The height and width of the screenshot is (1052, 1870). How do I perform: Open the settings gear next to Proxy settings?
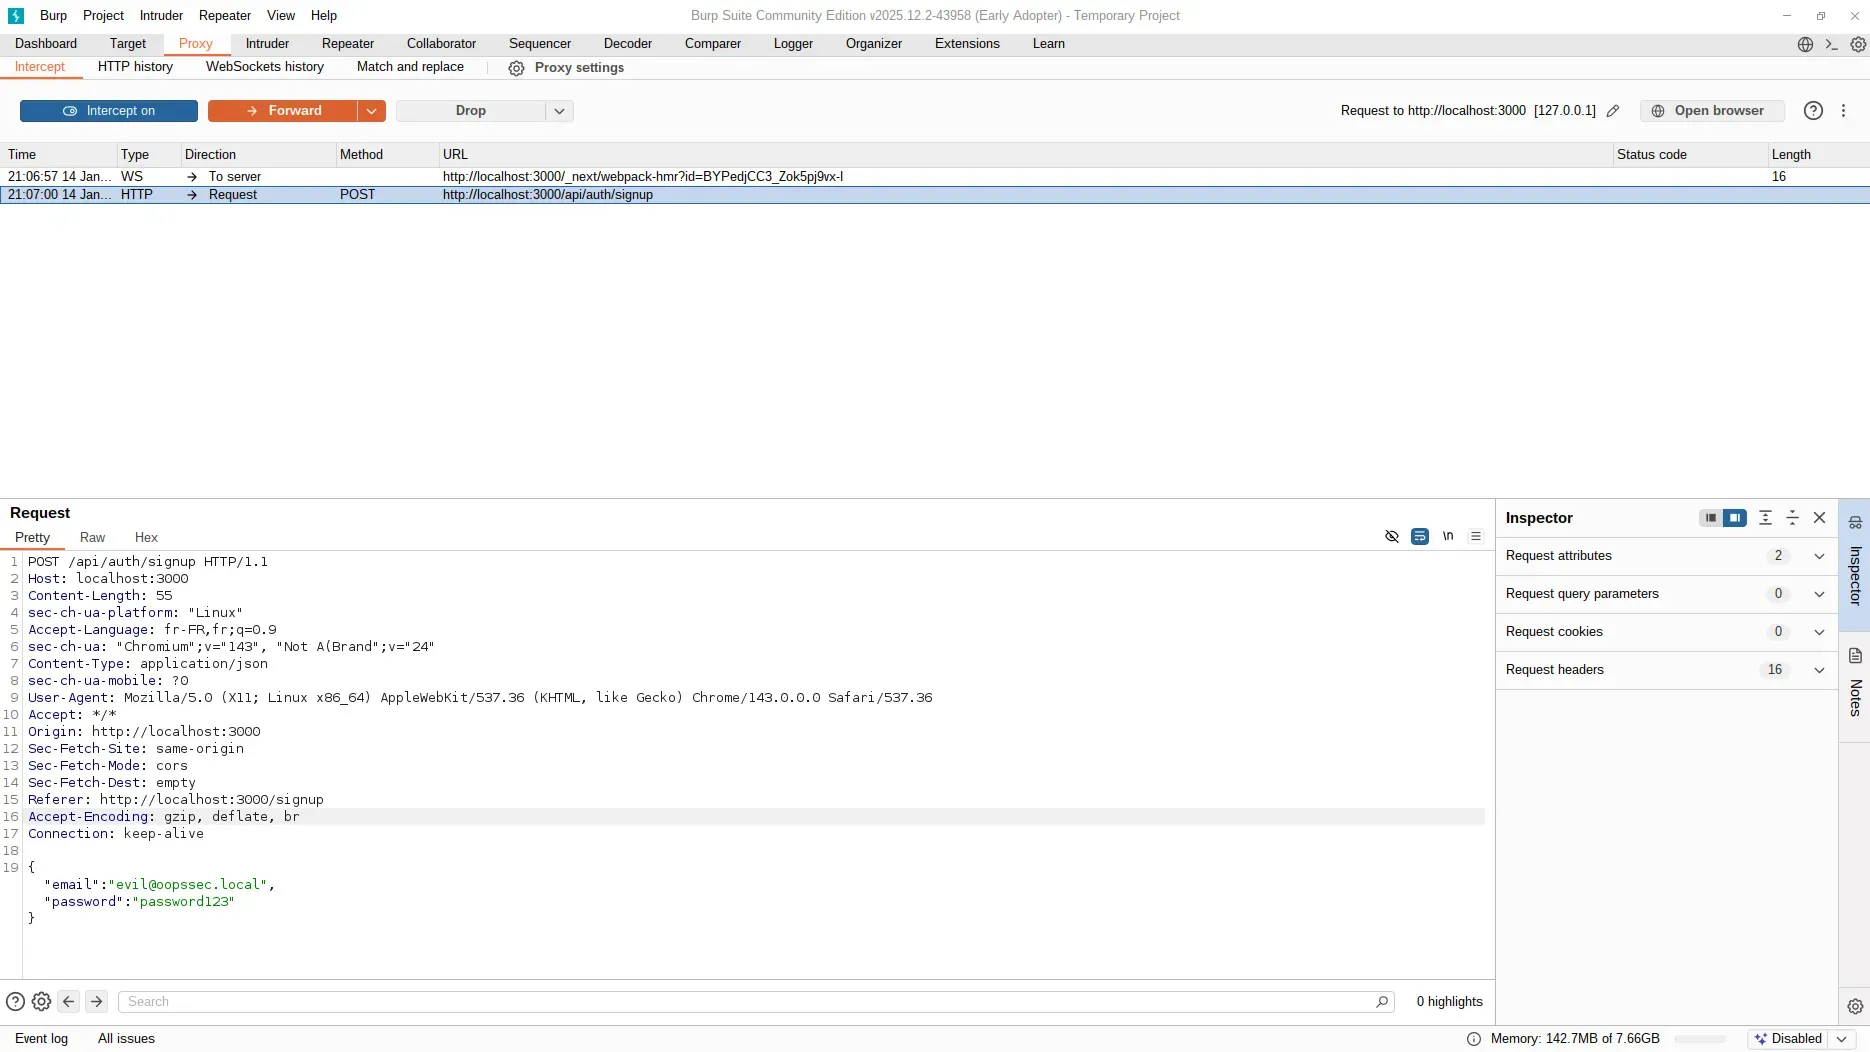[x=516, y=68]
